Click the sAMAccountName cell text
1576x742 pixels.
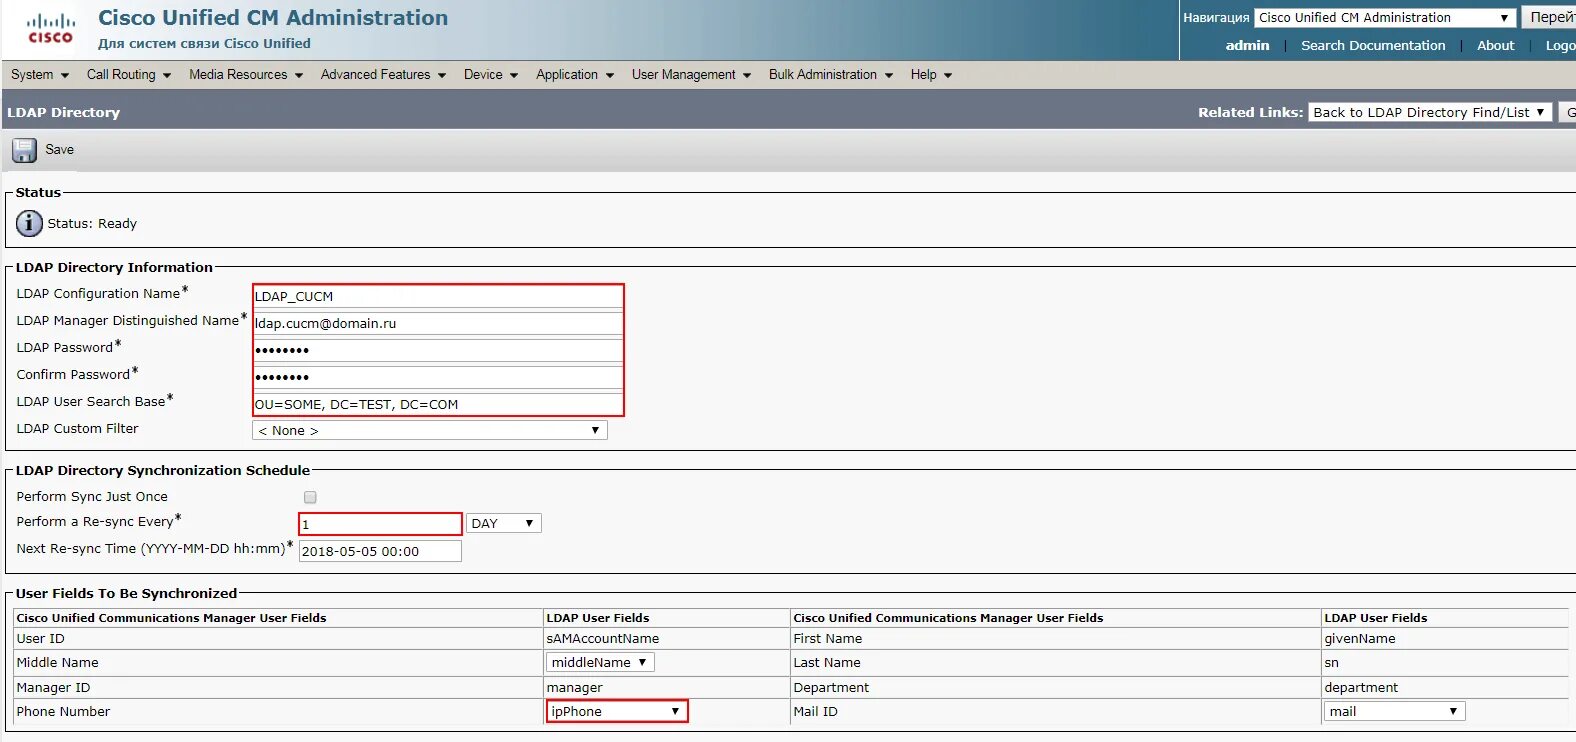602,638
